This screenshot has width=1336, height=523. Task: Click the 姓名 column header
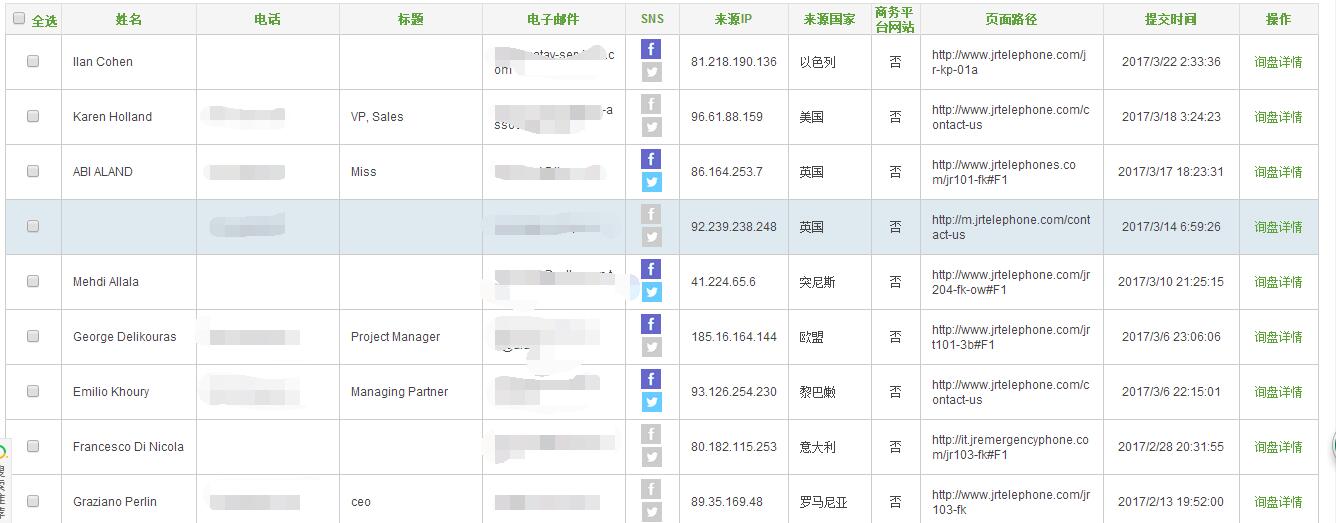tap(128, 19)
